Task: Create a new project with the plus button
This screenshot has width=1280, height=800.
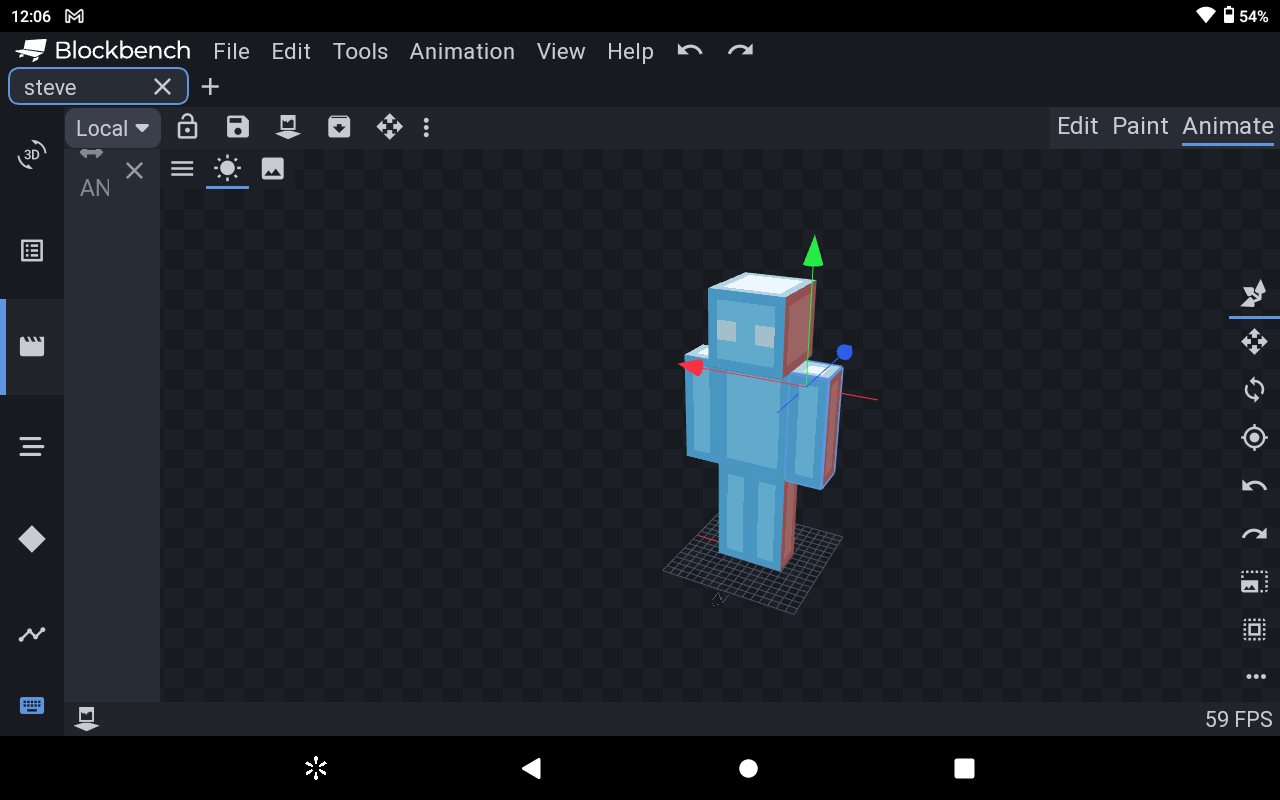Action: point(210,87)
